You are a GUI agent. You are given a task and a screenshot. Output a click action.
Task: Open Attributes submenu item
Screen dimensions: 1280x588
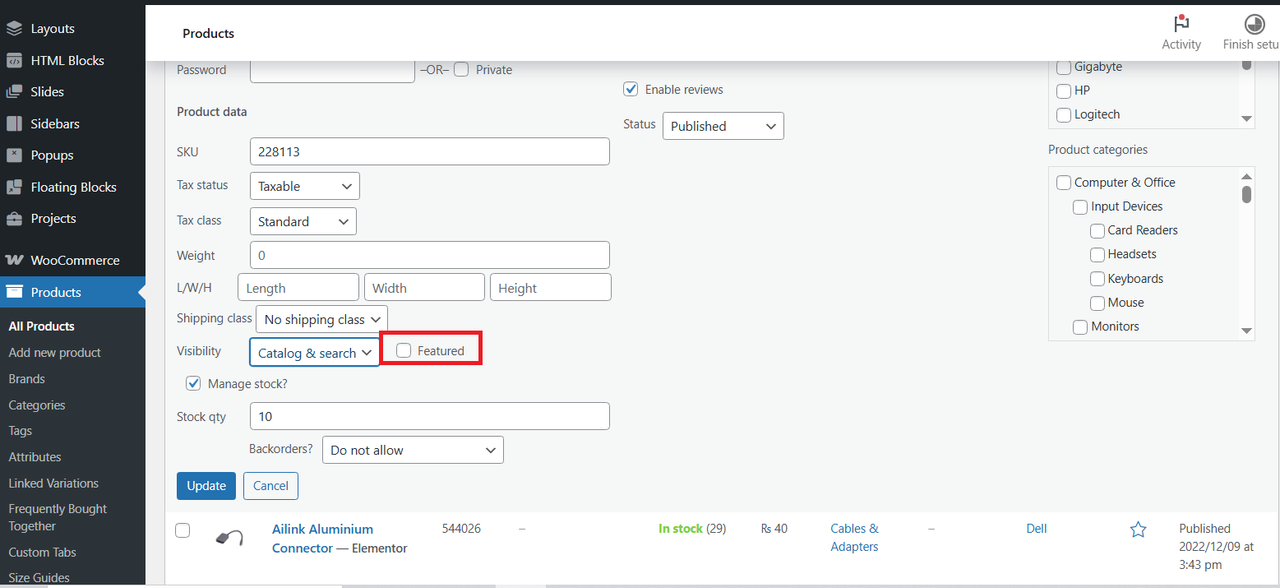point(35,457)
